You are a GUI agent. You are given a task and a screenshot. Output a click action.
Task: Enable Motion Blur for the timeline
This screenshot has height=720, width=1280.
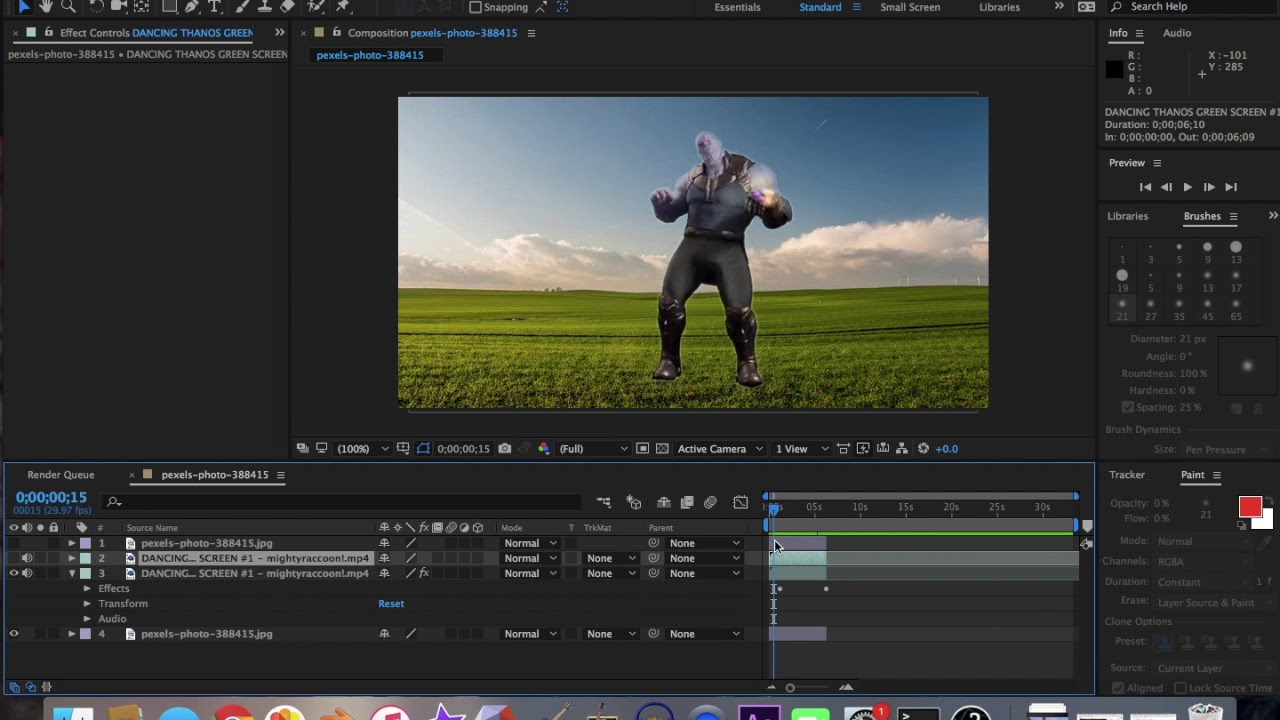pos(710,502)
